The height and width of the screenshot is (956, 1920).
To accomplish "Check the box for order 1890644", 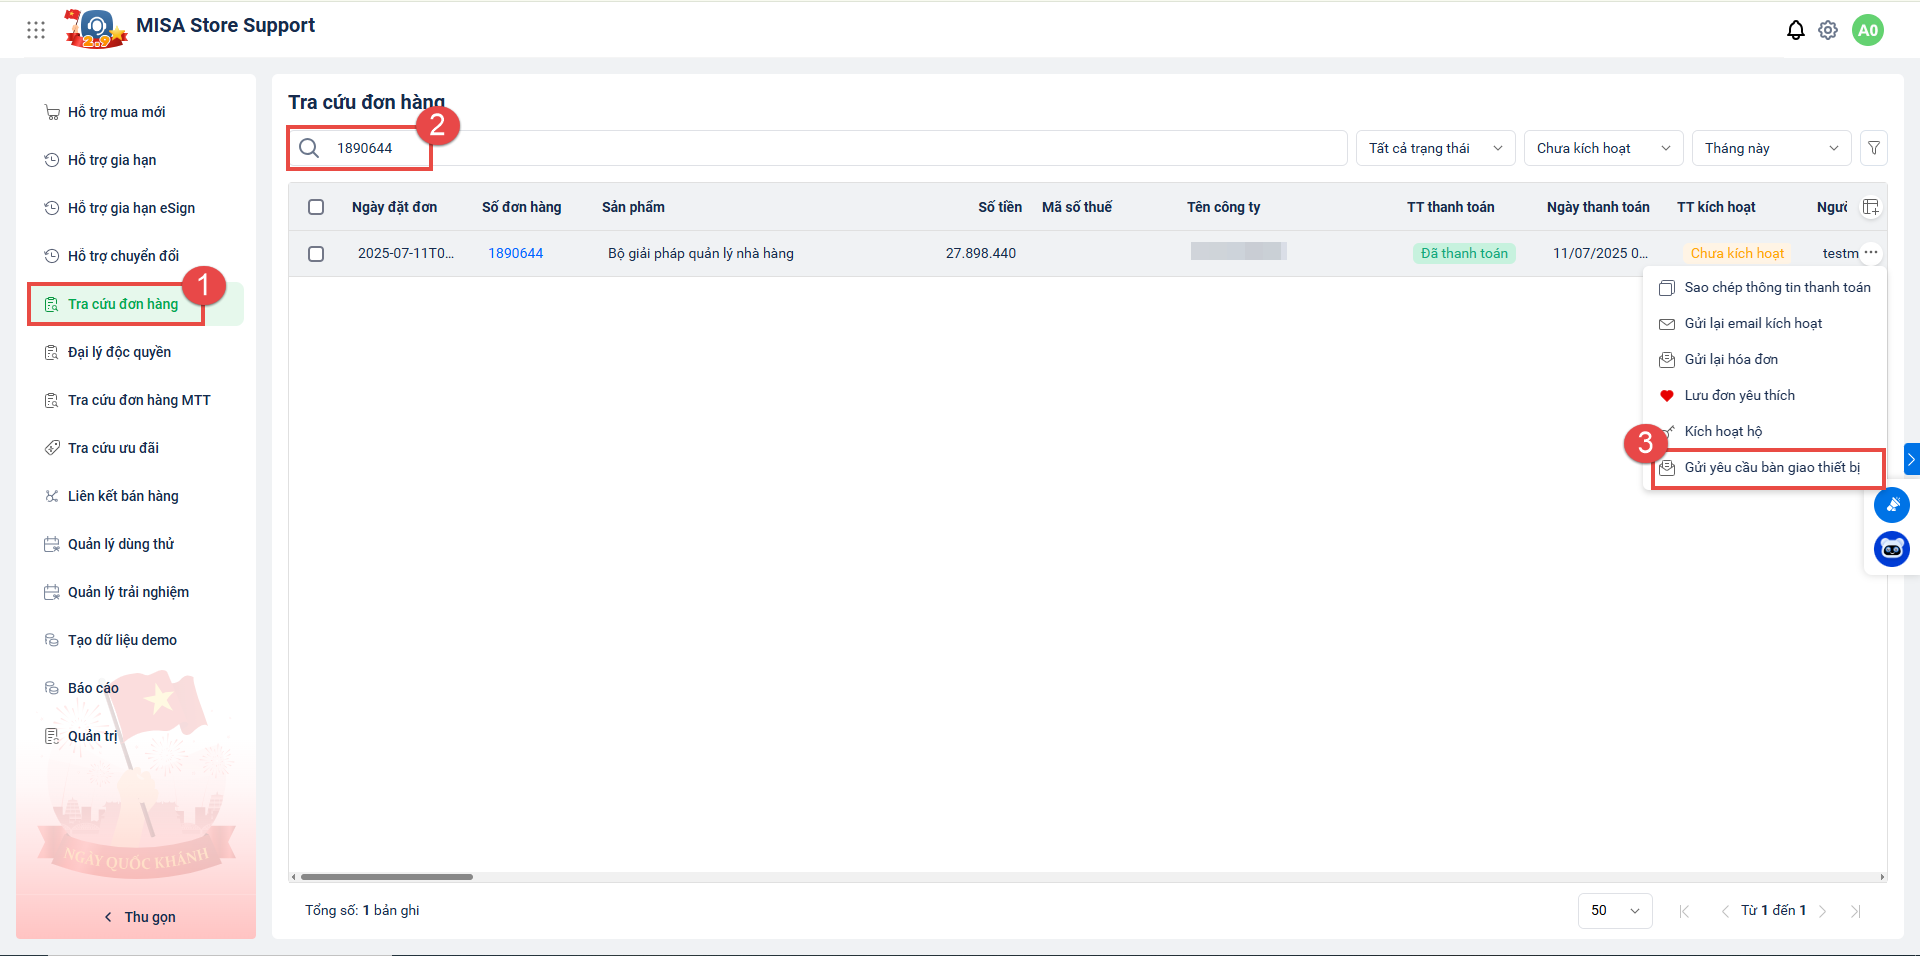I will coord(316,254).
